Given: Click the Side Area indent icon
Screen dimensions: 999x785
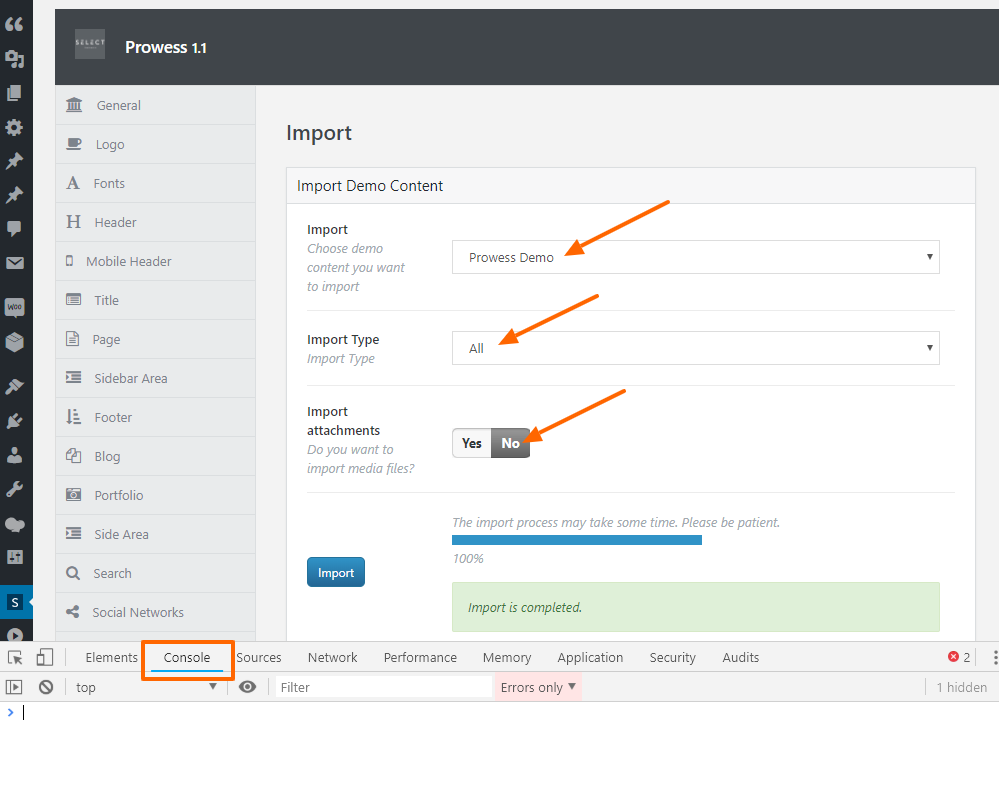Looking at the screenshot, I should [x=74, y=533].
